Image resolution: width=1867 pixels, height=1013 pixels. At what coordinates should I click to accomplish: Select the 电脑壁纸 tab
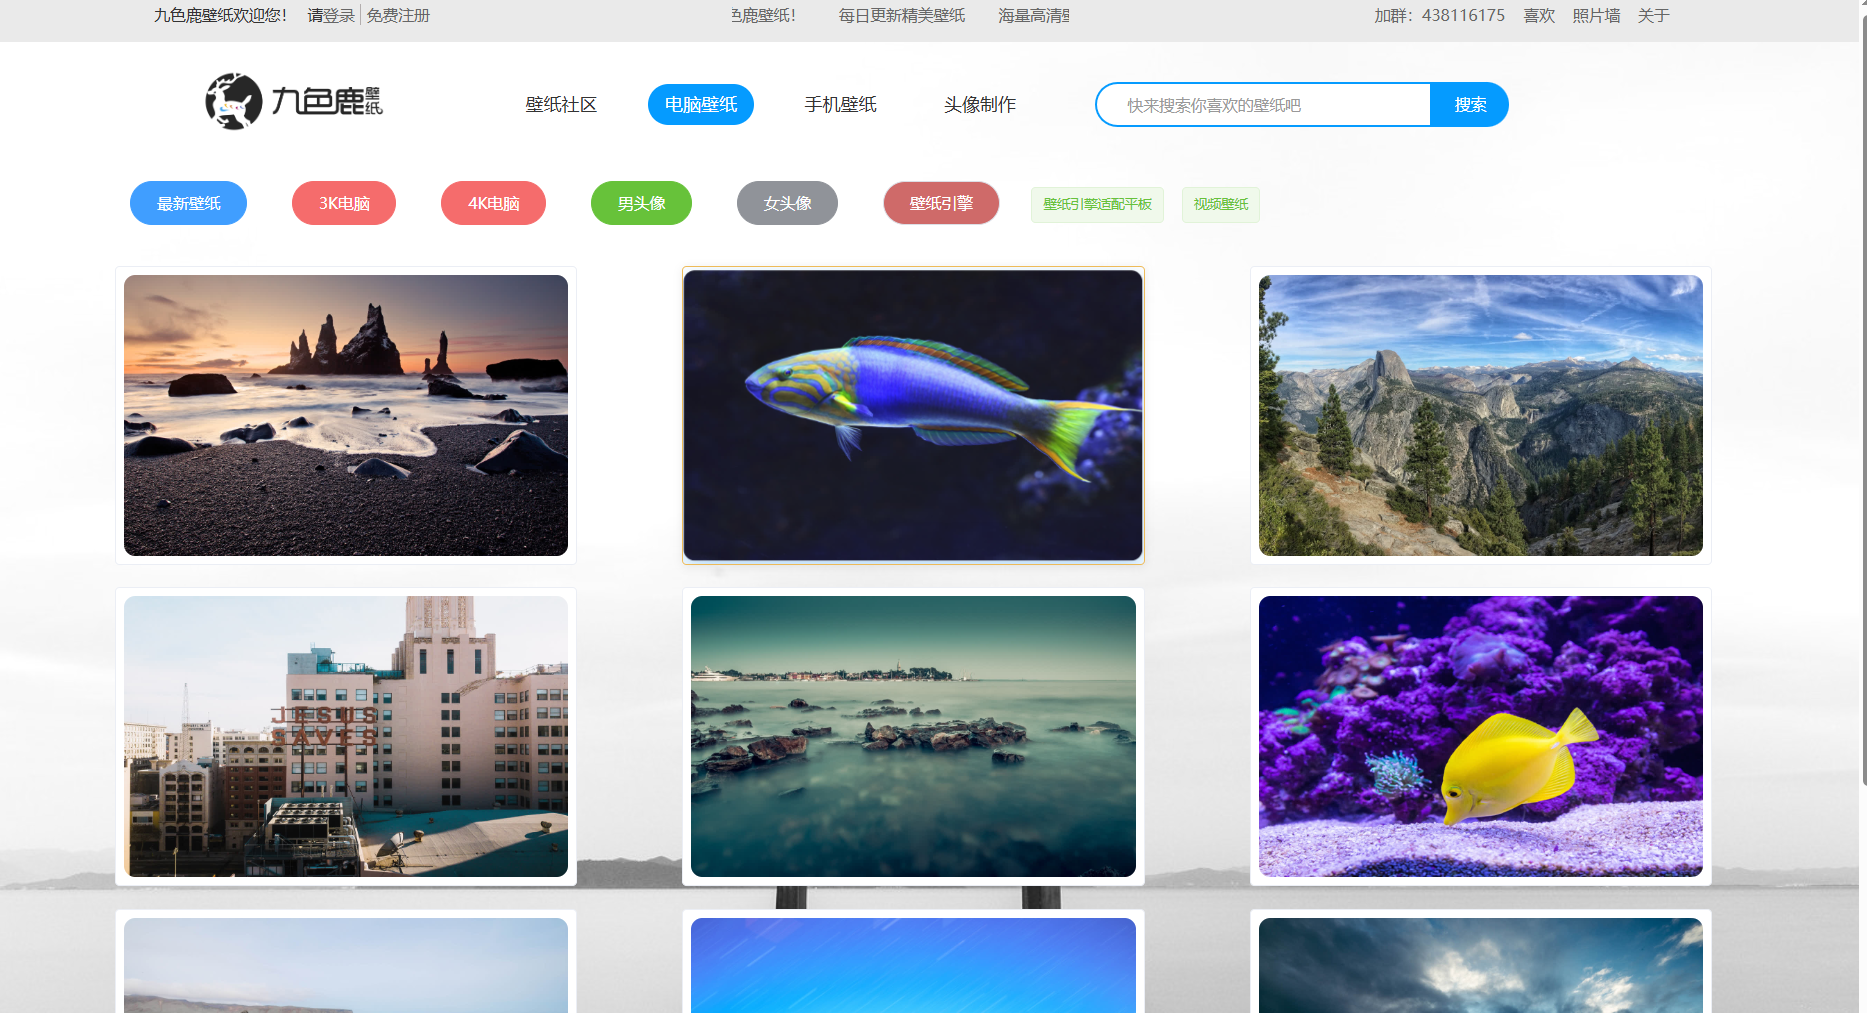(x=700, y=105)
